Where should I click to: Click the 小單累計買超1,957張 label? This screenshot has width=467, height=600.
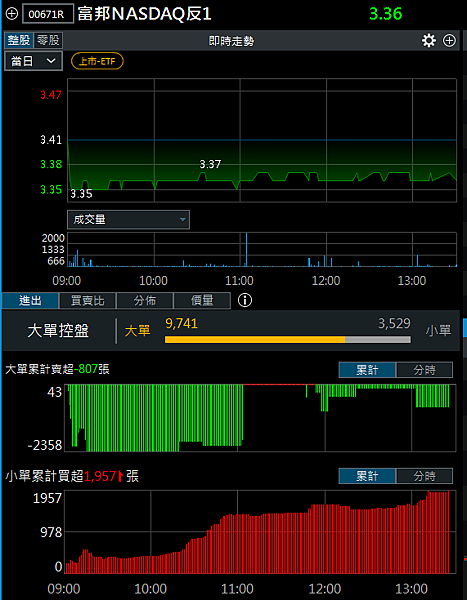[72, 476]
